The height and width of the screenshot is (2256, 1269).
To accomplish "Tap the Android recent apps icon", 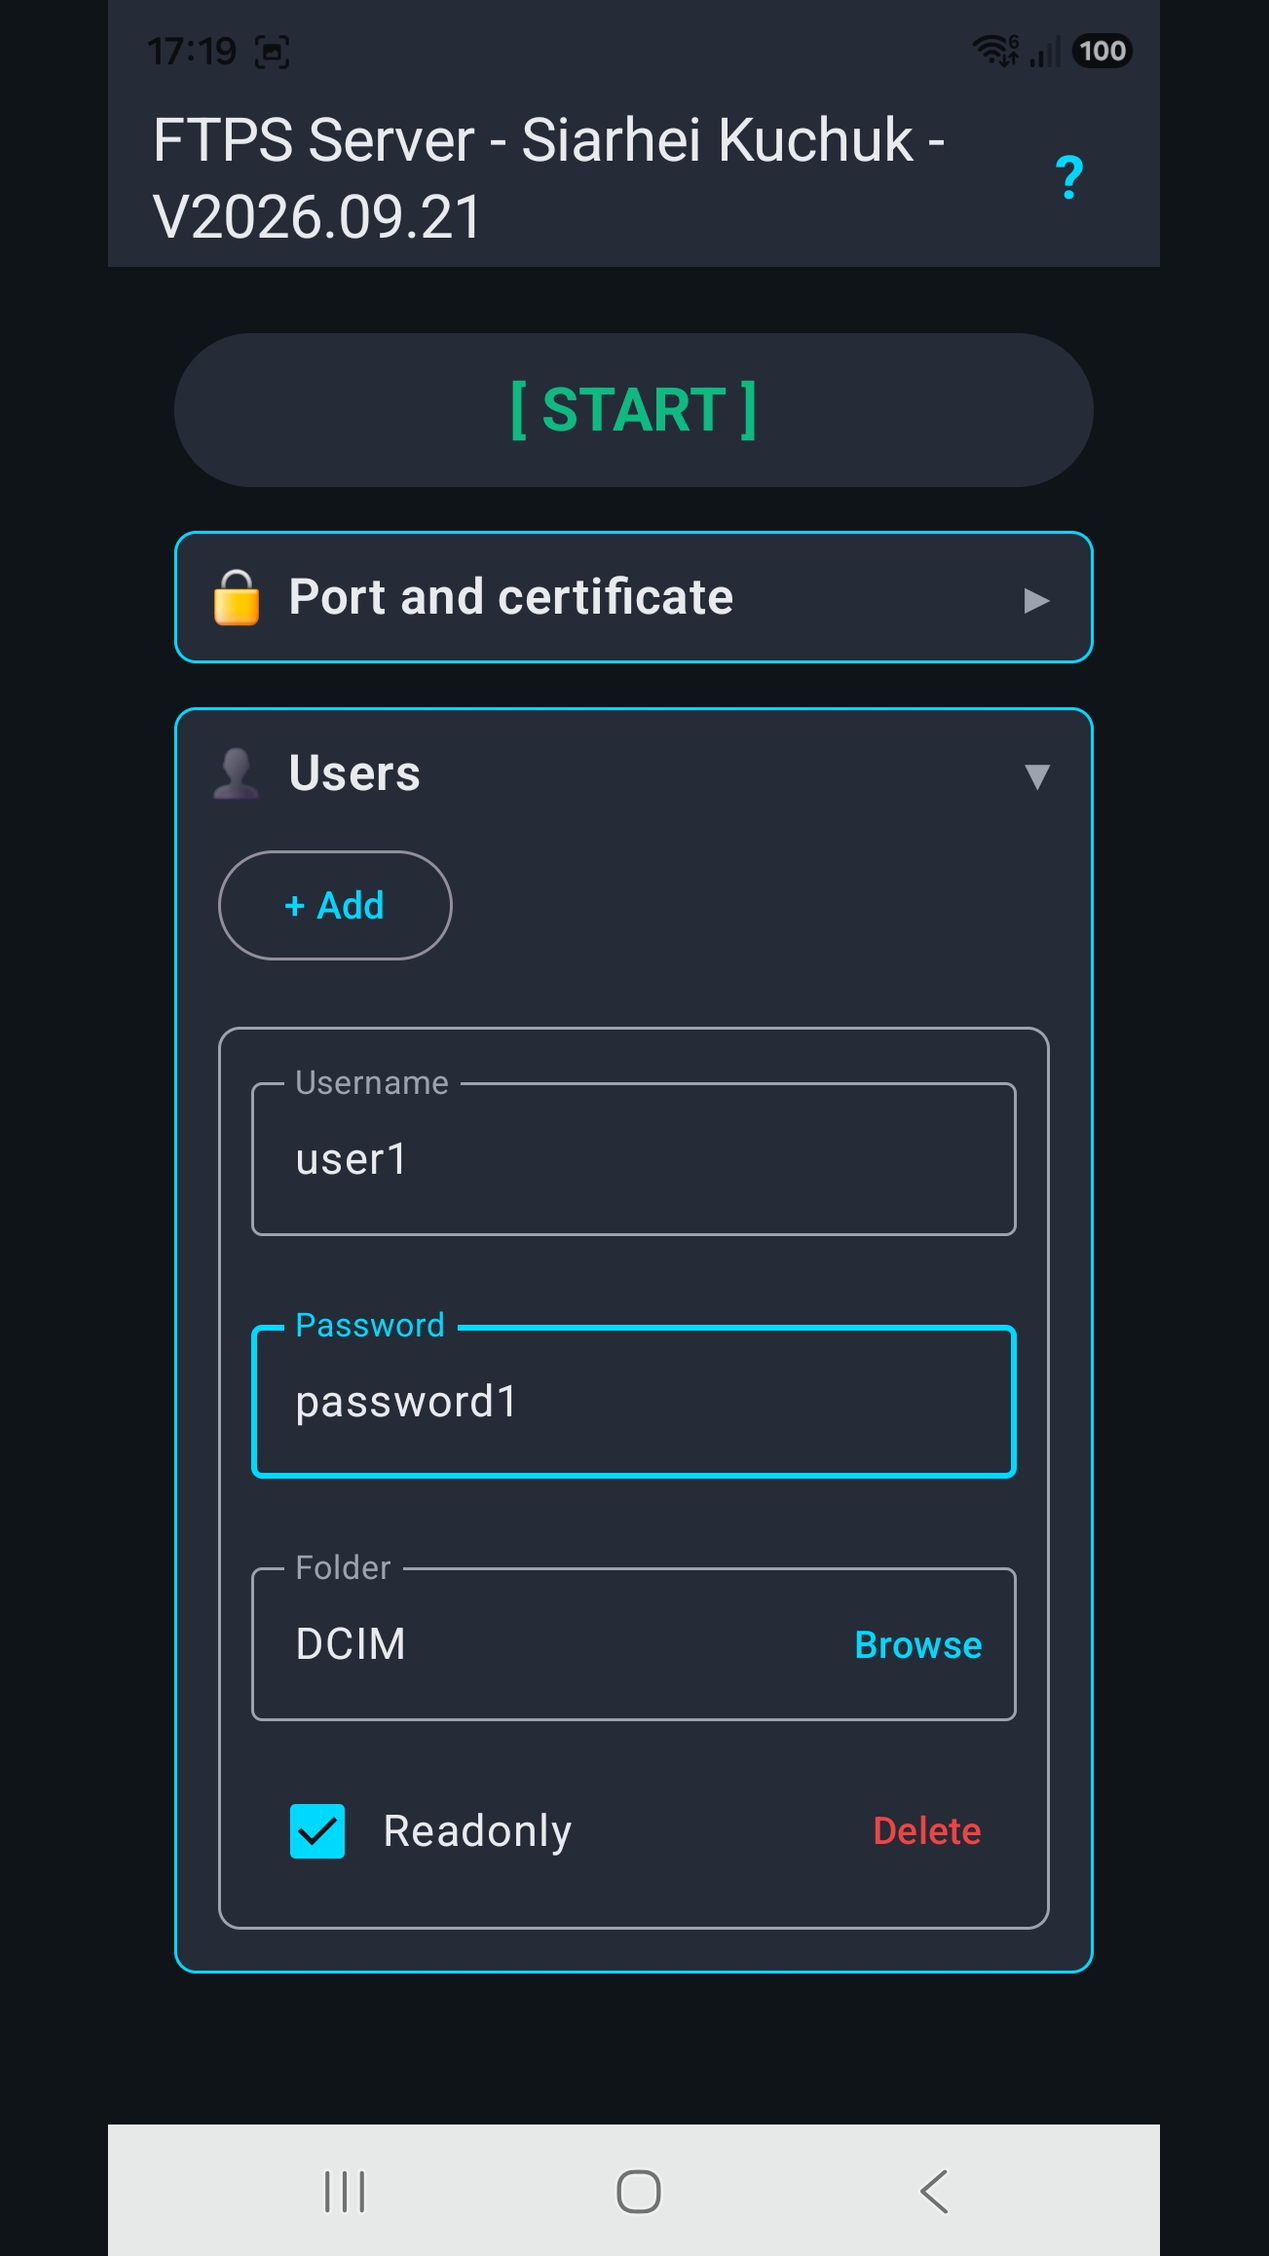I will pyautogui.click(x=345, y=2192).
